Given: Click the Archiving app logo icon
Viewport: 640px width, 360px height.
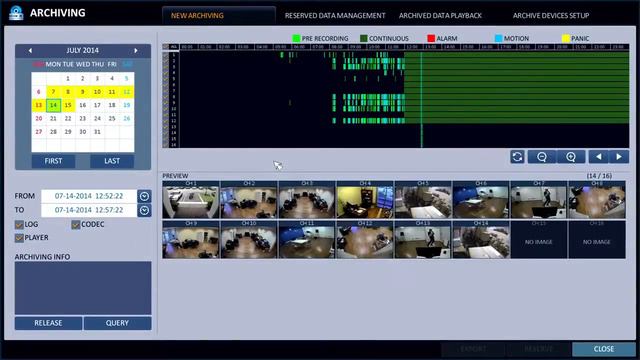Looking at the screenshot, I should click(x=16, y=13).
